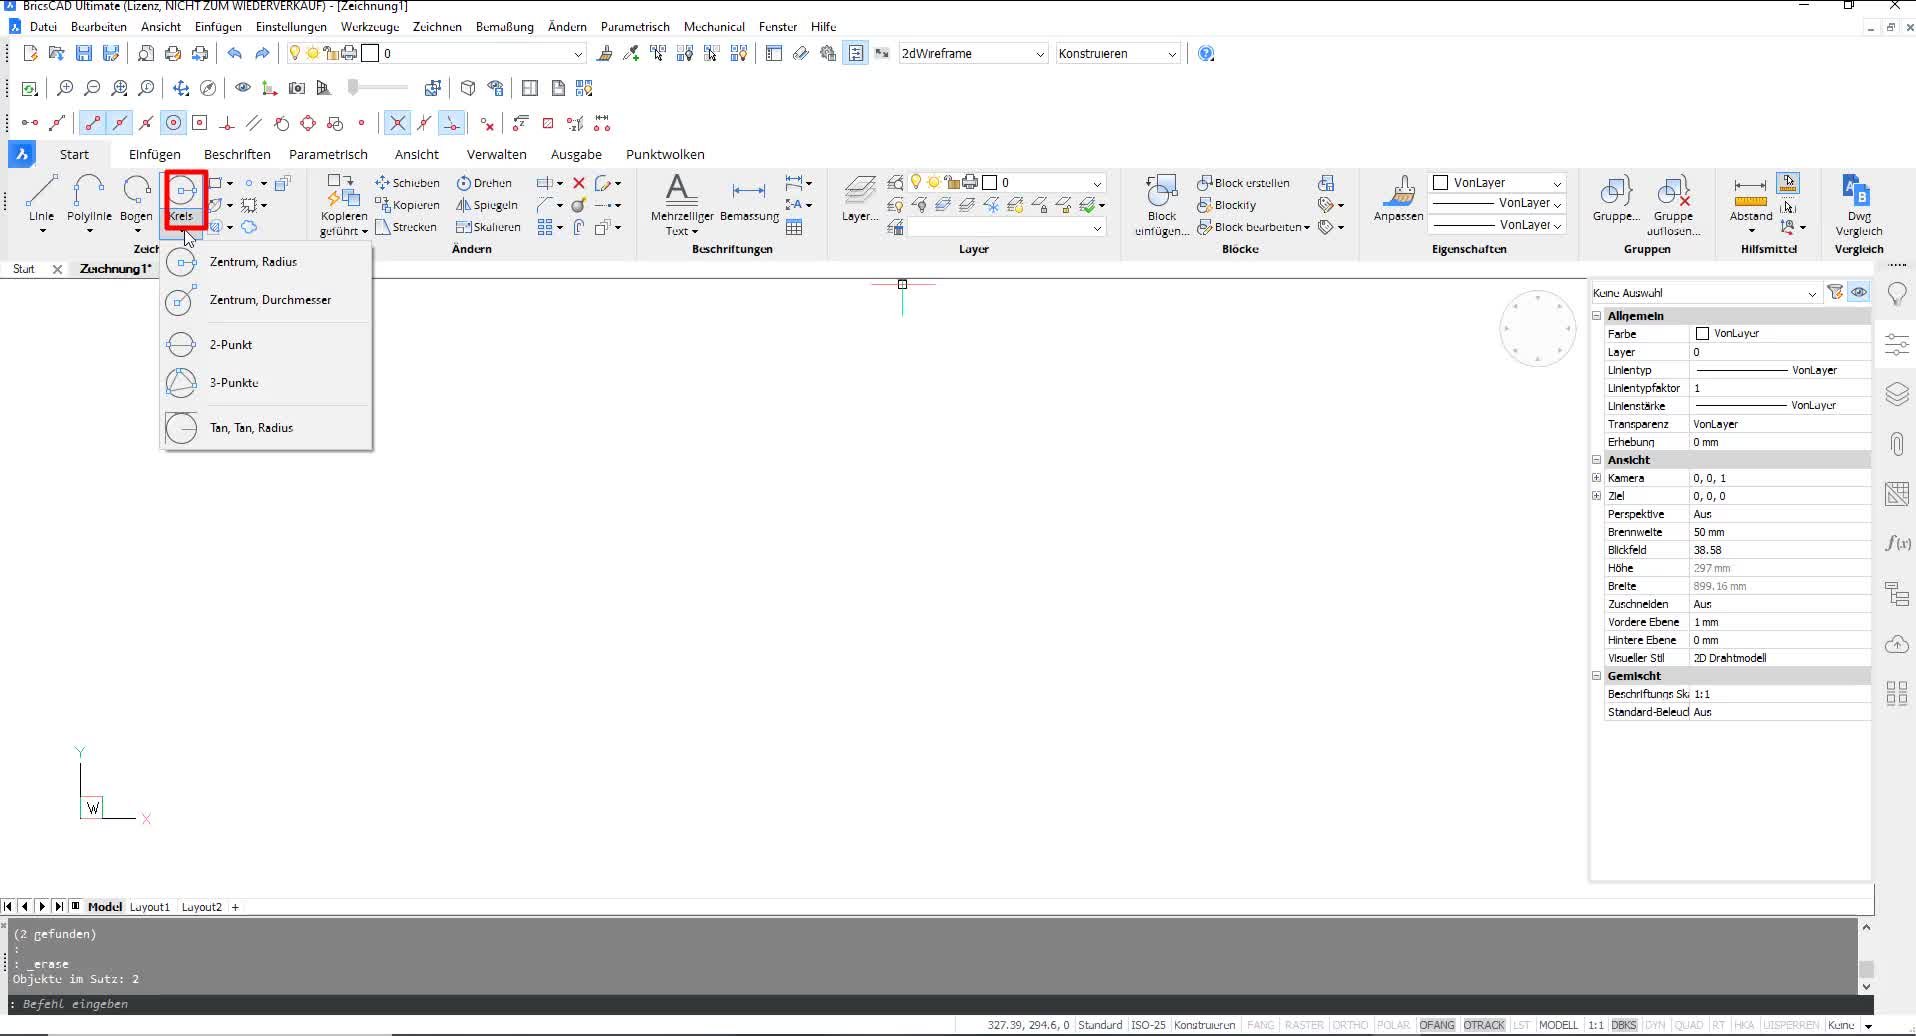Screen dimensions: 1916x1036
Task: Click the Spiegeln mirror tool
Action: [x=487, y=205]
